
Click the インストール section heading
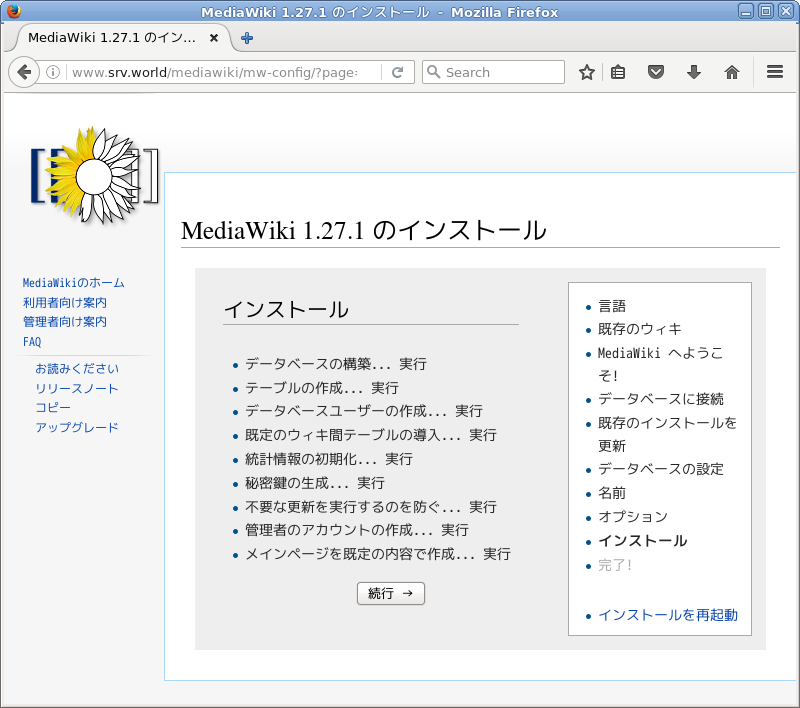pyautogui.click(x=286, y=310)
